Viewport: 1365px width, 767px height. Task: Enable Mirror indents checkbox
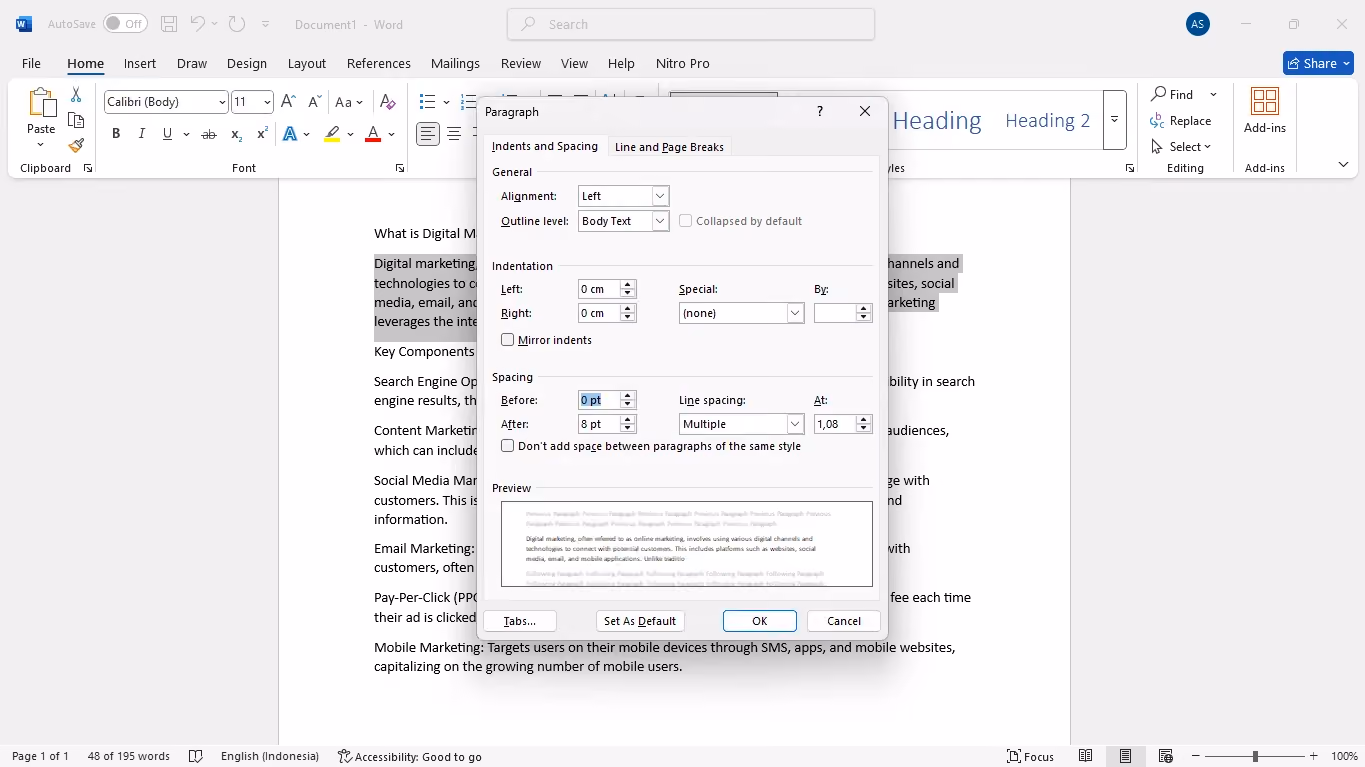pos(507,340)
